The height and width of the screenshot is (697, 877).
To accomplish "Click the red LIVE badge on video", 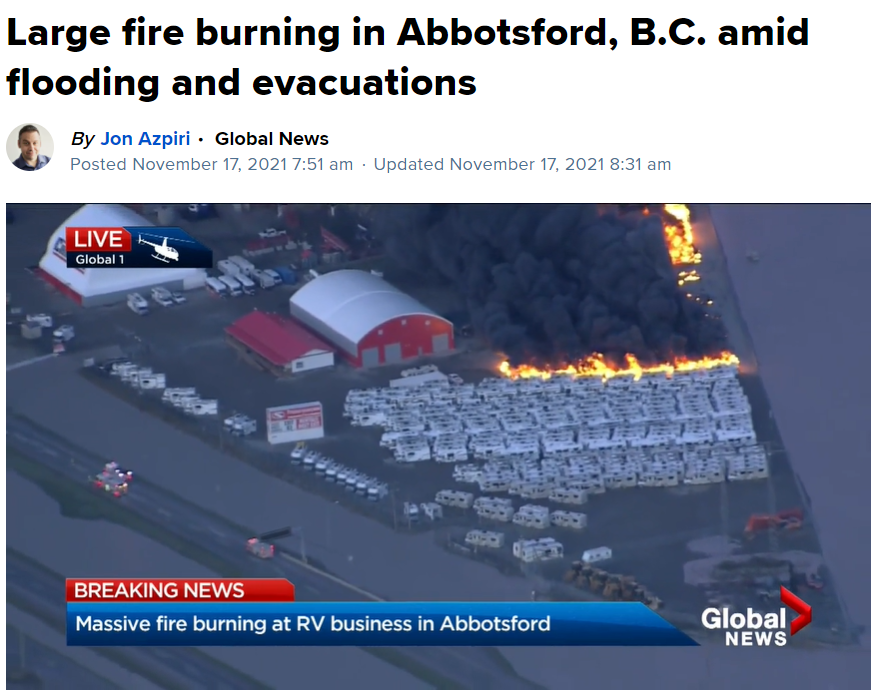I will coord(98,239).
